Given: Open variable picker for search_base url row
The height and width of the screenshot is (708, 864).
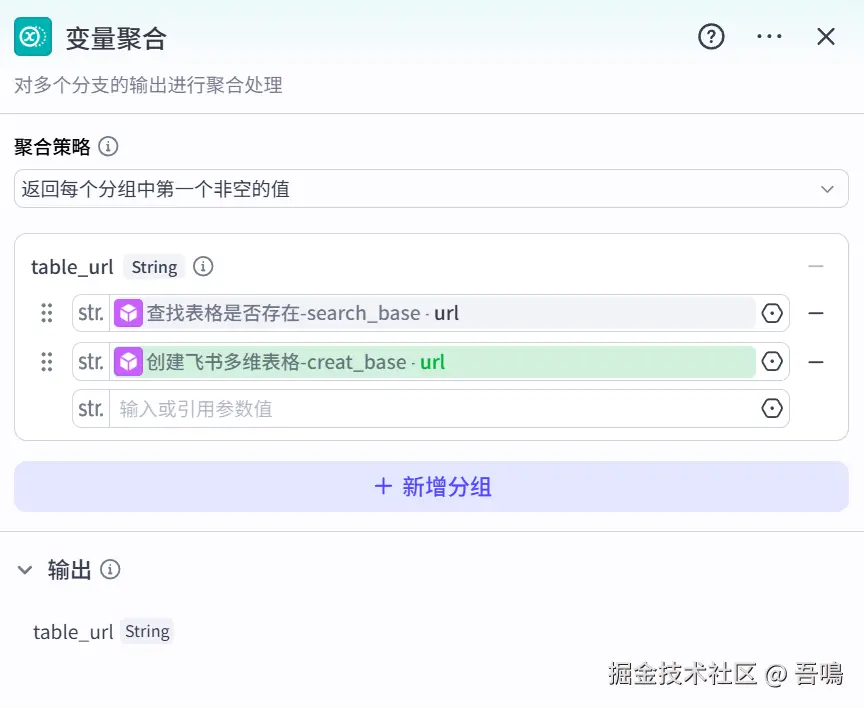Looking at the screenshot, I should click(x=772, y=313).
